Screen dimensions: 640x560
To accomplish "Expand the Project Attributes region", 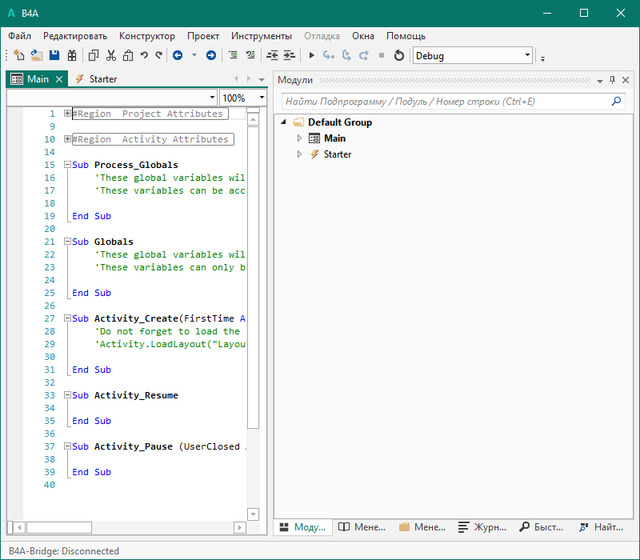I will point(67,114).
